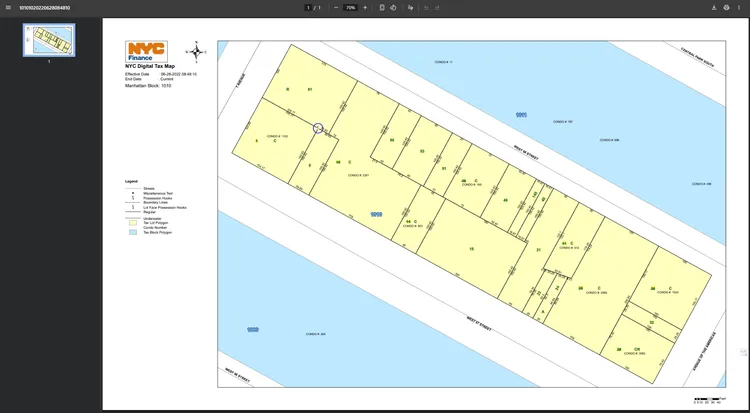Download the PDF file
This screenshot has width=750, height=413.
pyautogui.click(x=712, y=7)
